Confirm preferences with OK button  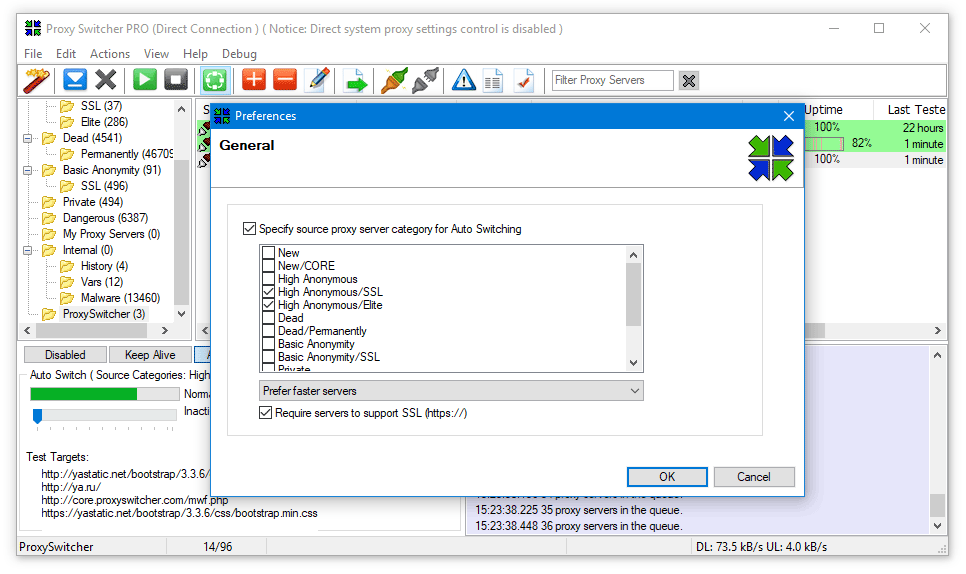[x=667, y=477]
